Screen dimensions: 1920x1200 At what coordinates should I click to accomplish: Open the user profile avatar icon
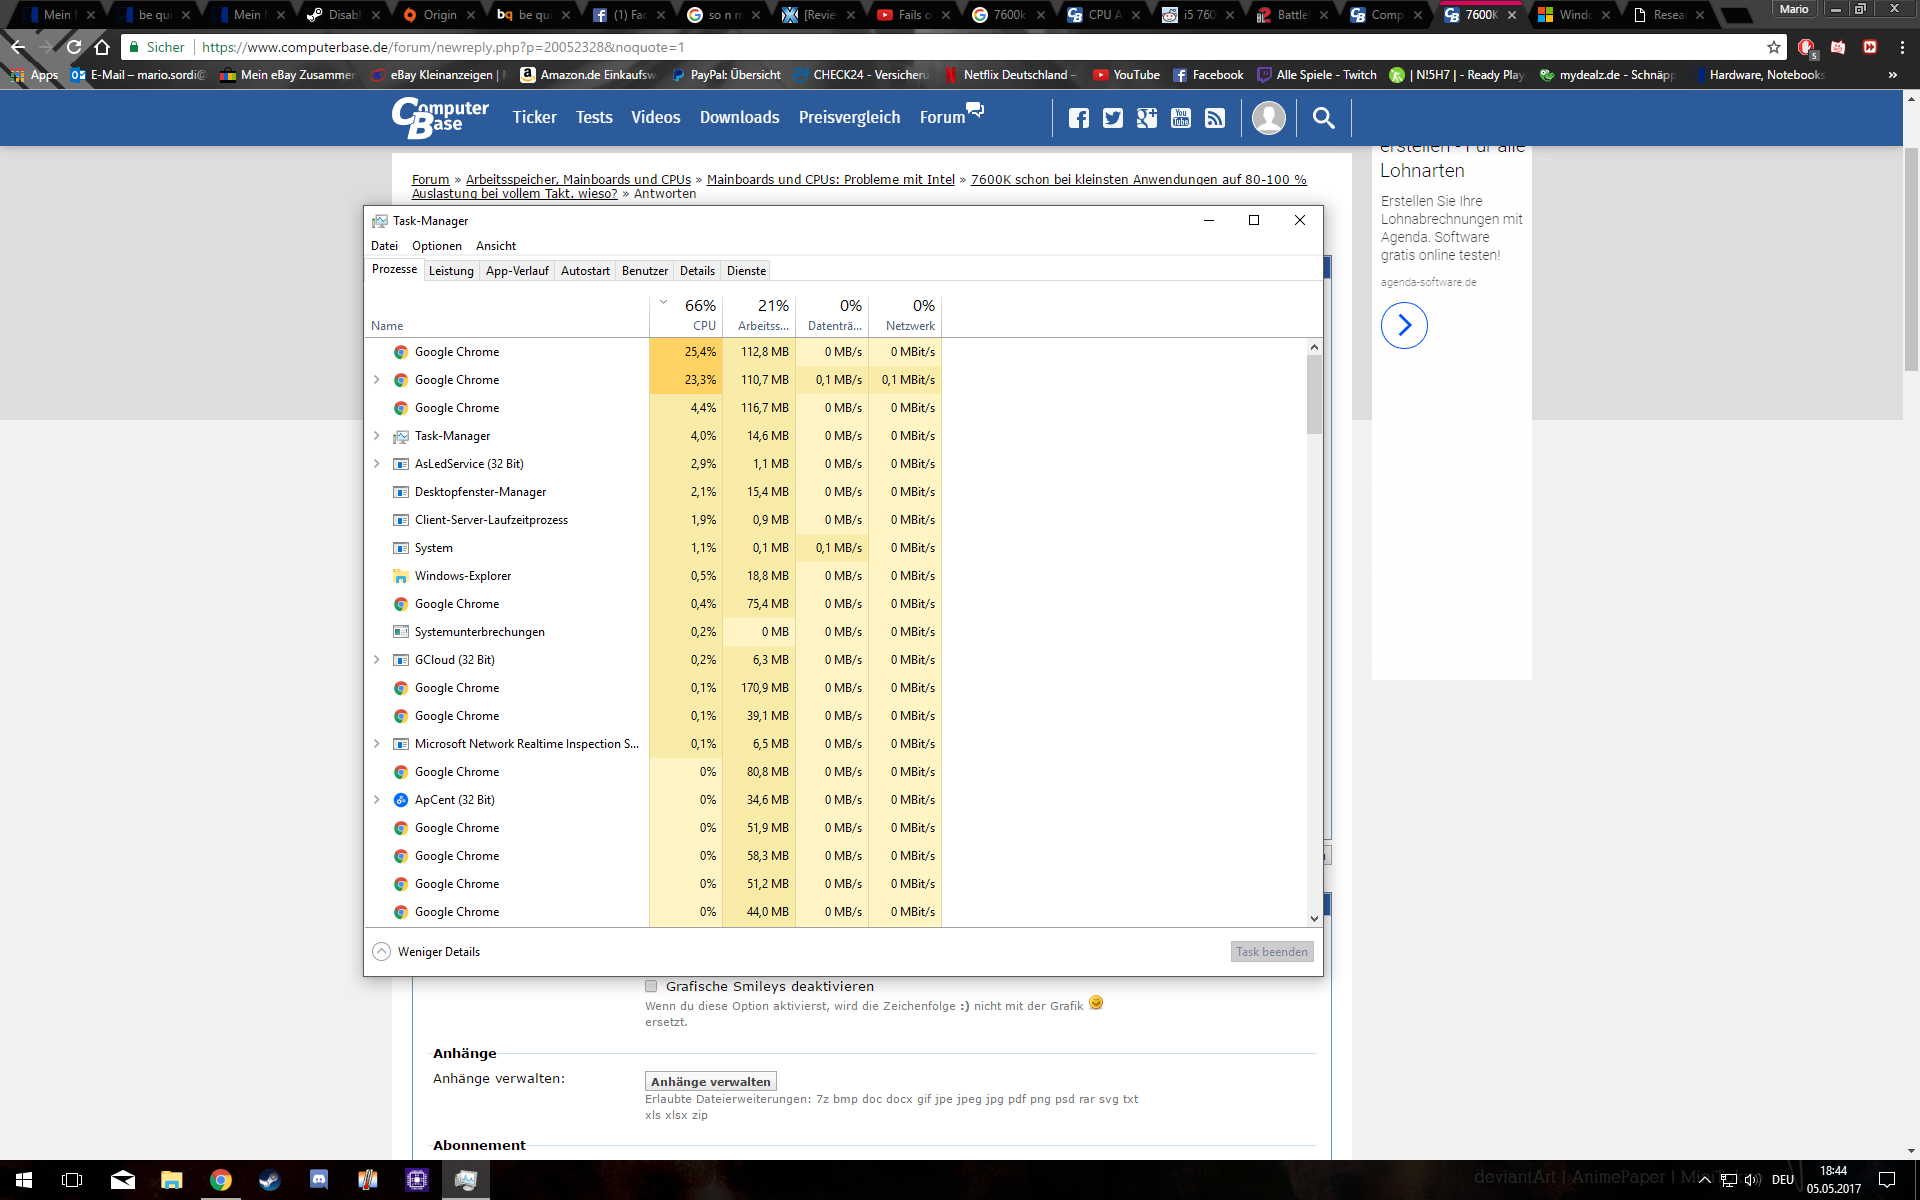coord(1268,118)
